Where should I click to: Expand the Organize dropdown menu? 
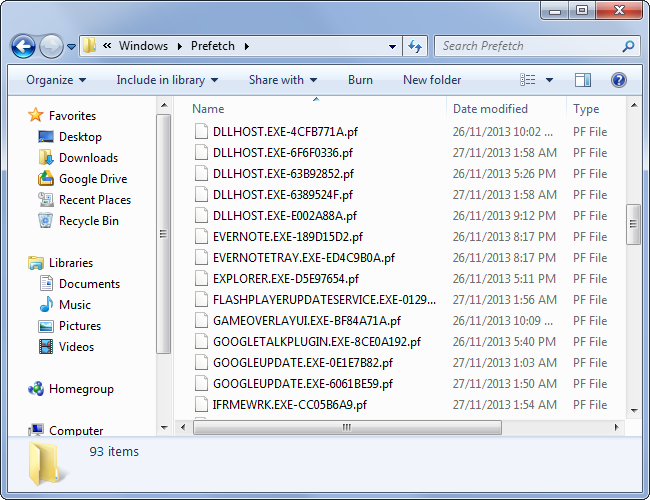(x=56, y=80)
